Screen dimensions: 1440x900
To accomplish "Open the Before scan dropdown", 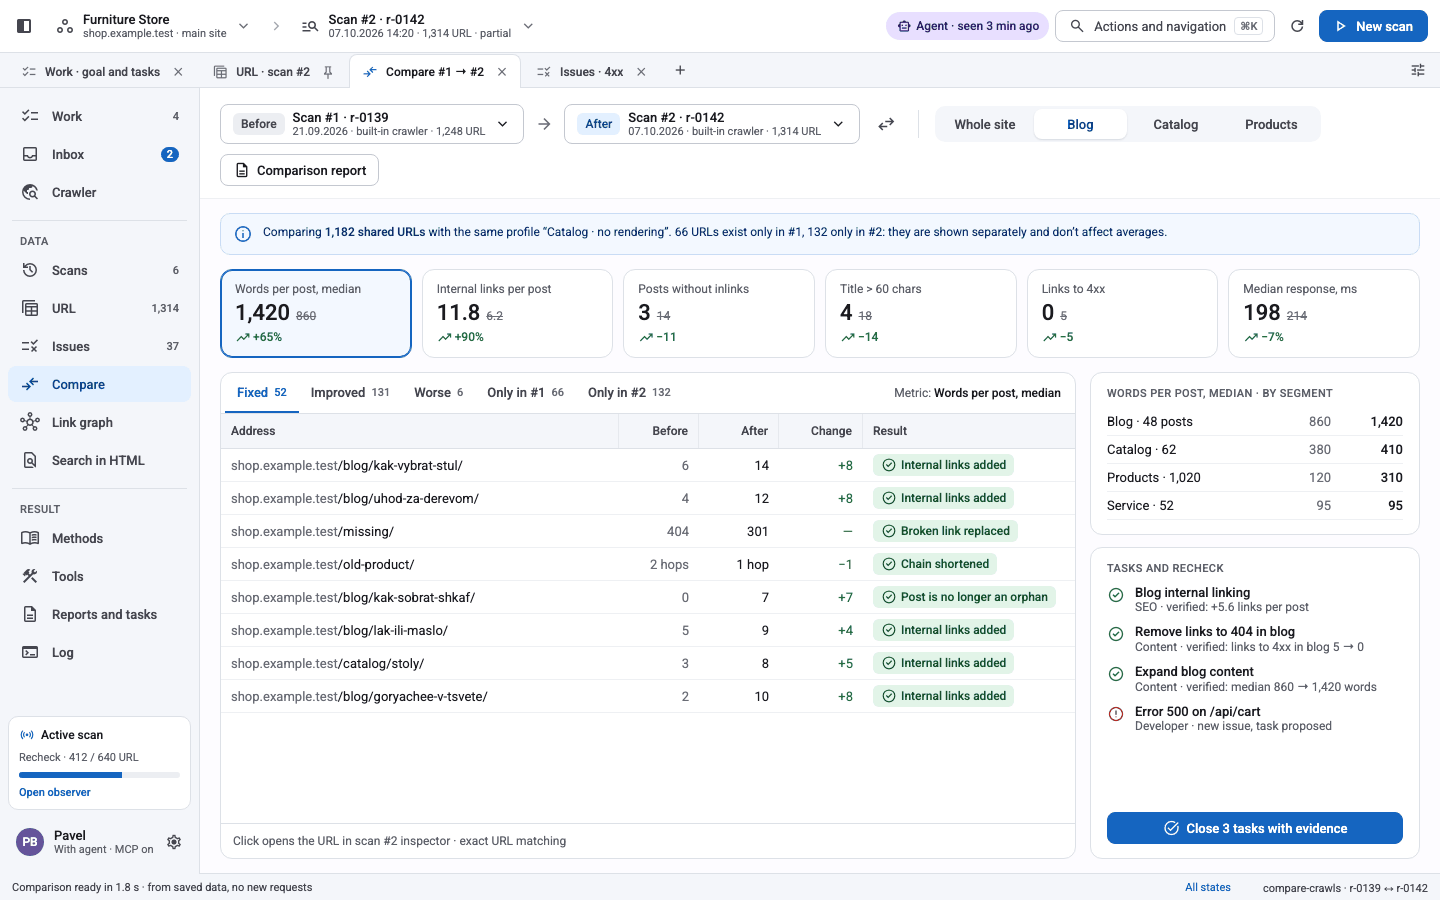I will (x=372, y=124).
